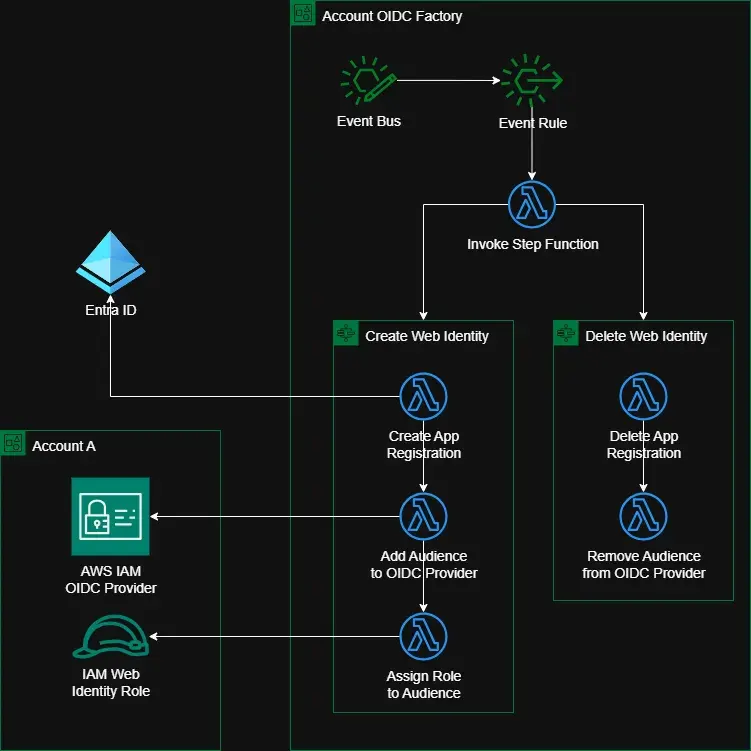Select the Account A group icon
The height and width of the screenshot is (751, 751).
pyautogui.click(x=13, y=443)
